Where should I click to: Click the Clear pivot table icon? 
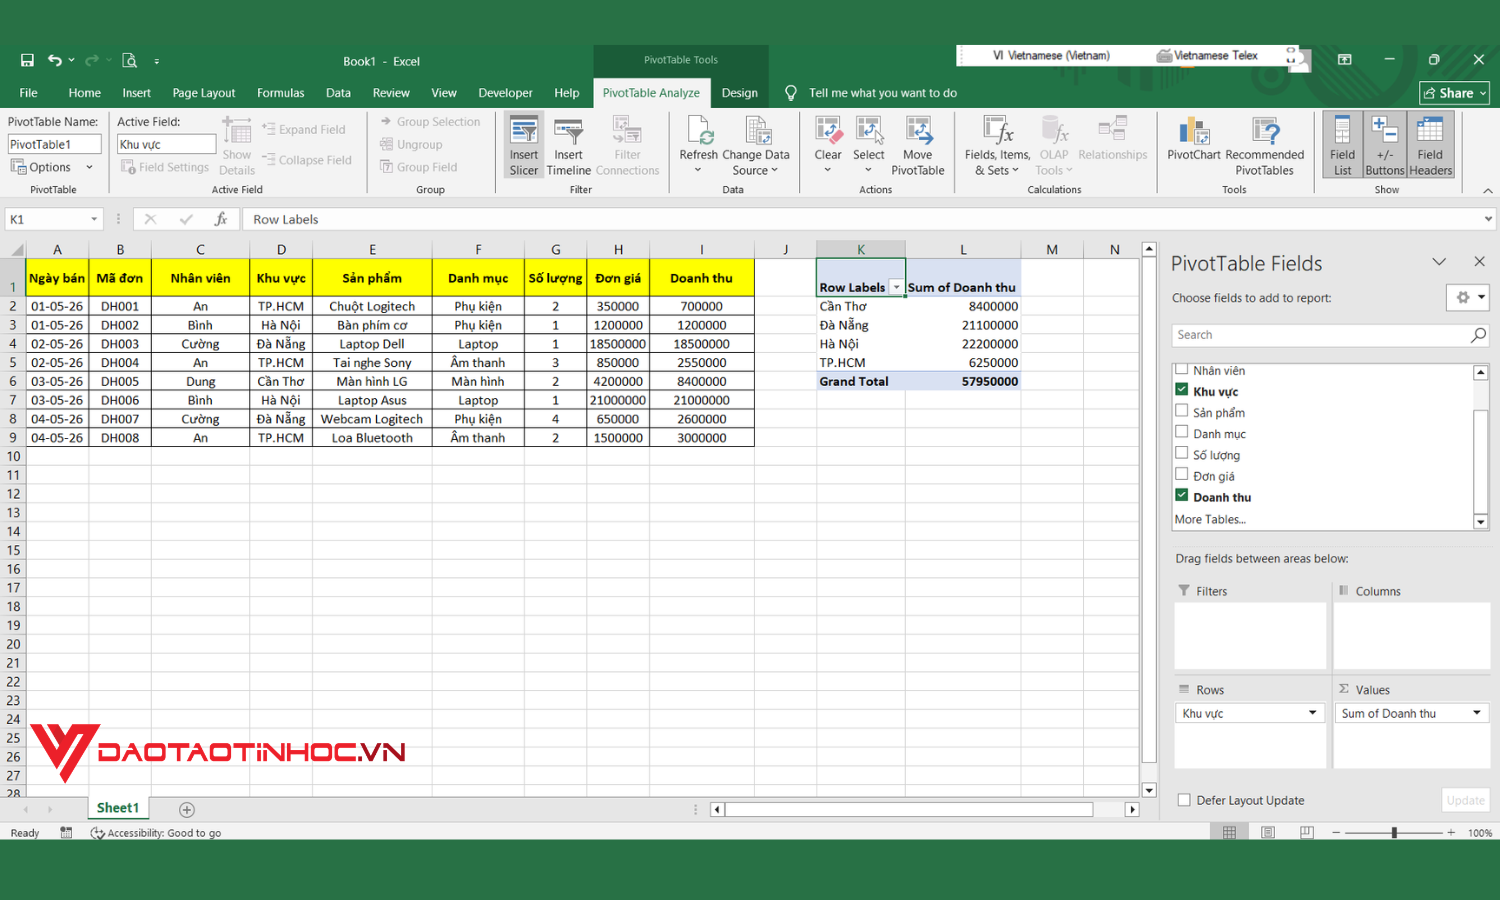828,131
